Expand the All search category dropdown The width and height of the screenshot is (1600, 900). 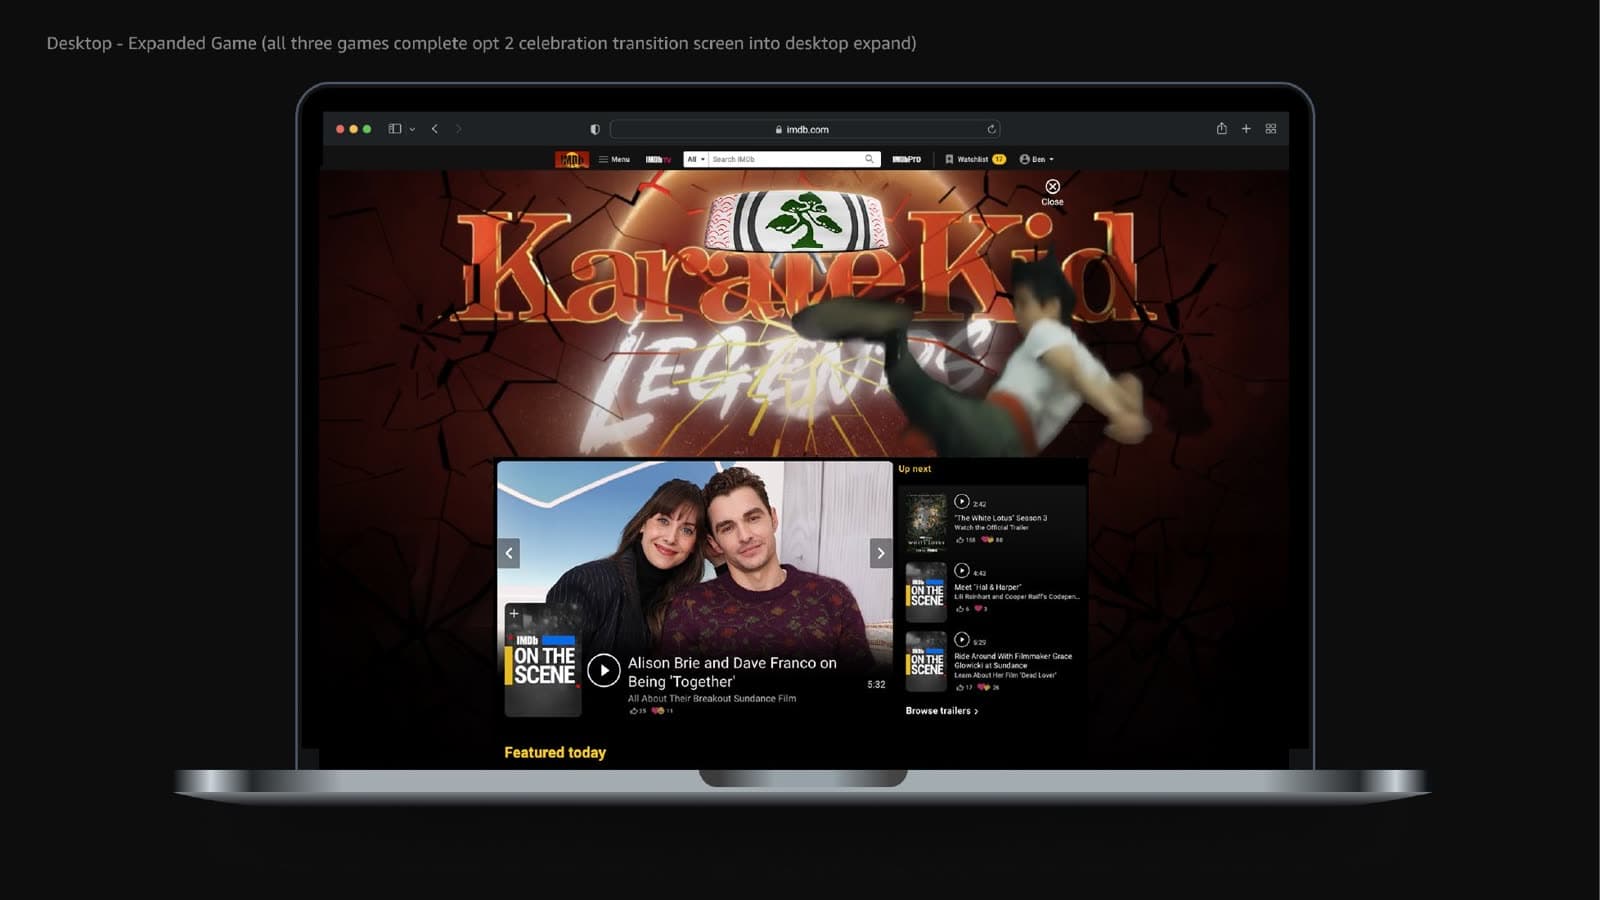696,159
